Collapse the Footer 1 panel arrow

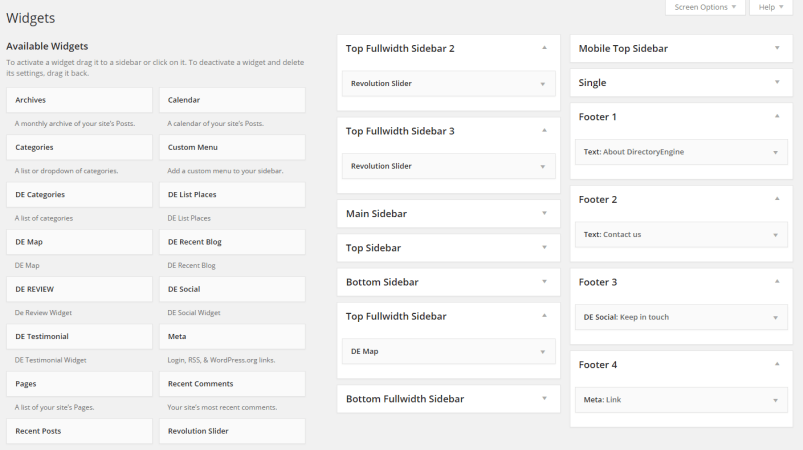click(776, 117)
